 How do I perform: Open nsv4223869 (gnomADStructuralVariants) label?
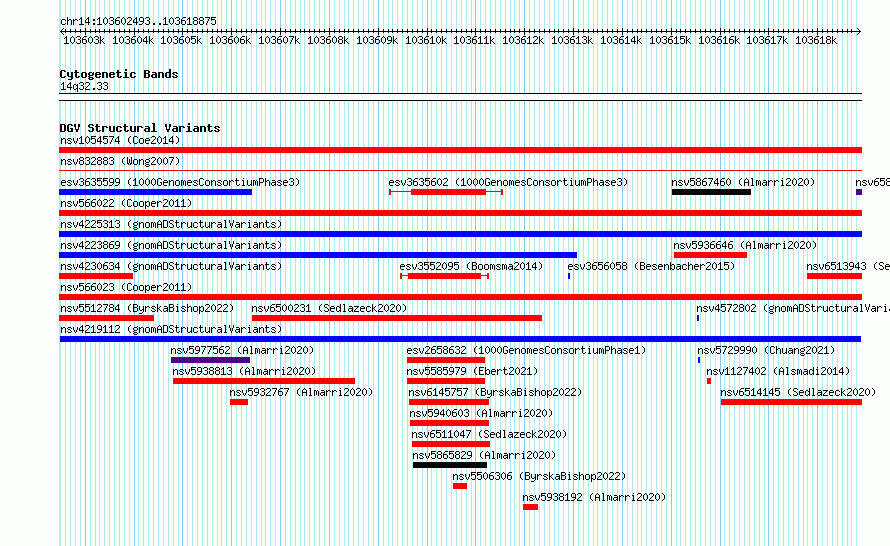pos(171,245)
